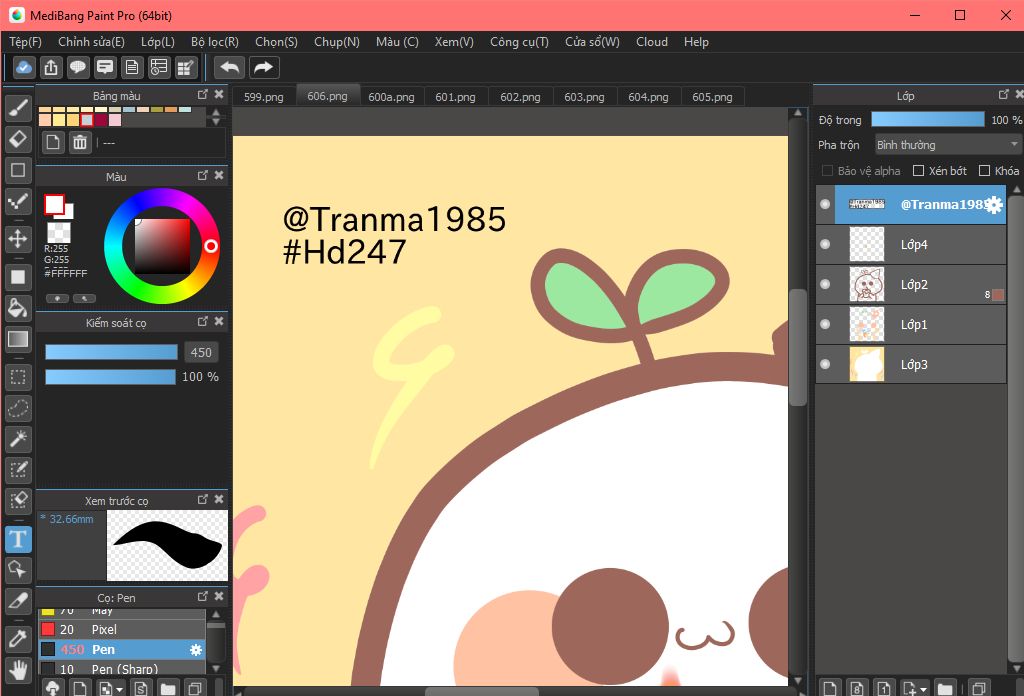Open settings gear on the Pen brush row
Viewport: 1024px width, 696px height.
click(195, 650)
